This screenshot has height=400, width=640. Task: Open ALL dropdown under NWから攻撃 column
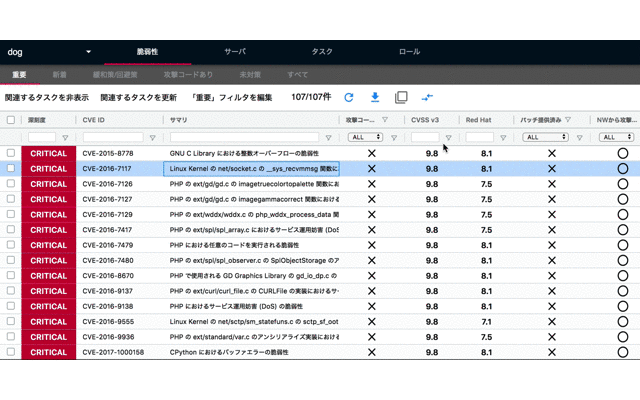click(x=616, y=137)
